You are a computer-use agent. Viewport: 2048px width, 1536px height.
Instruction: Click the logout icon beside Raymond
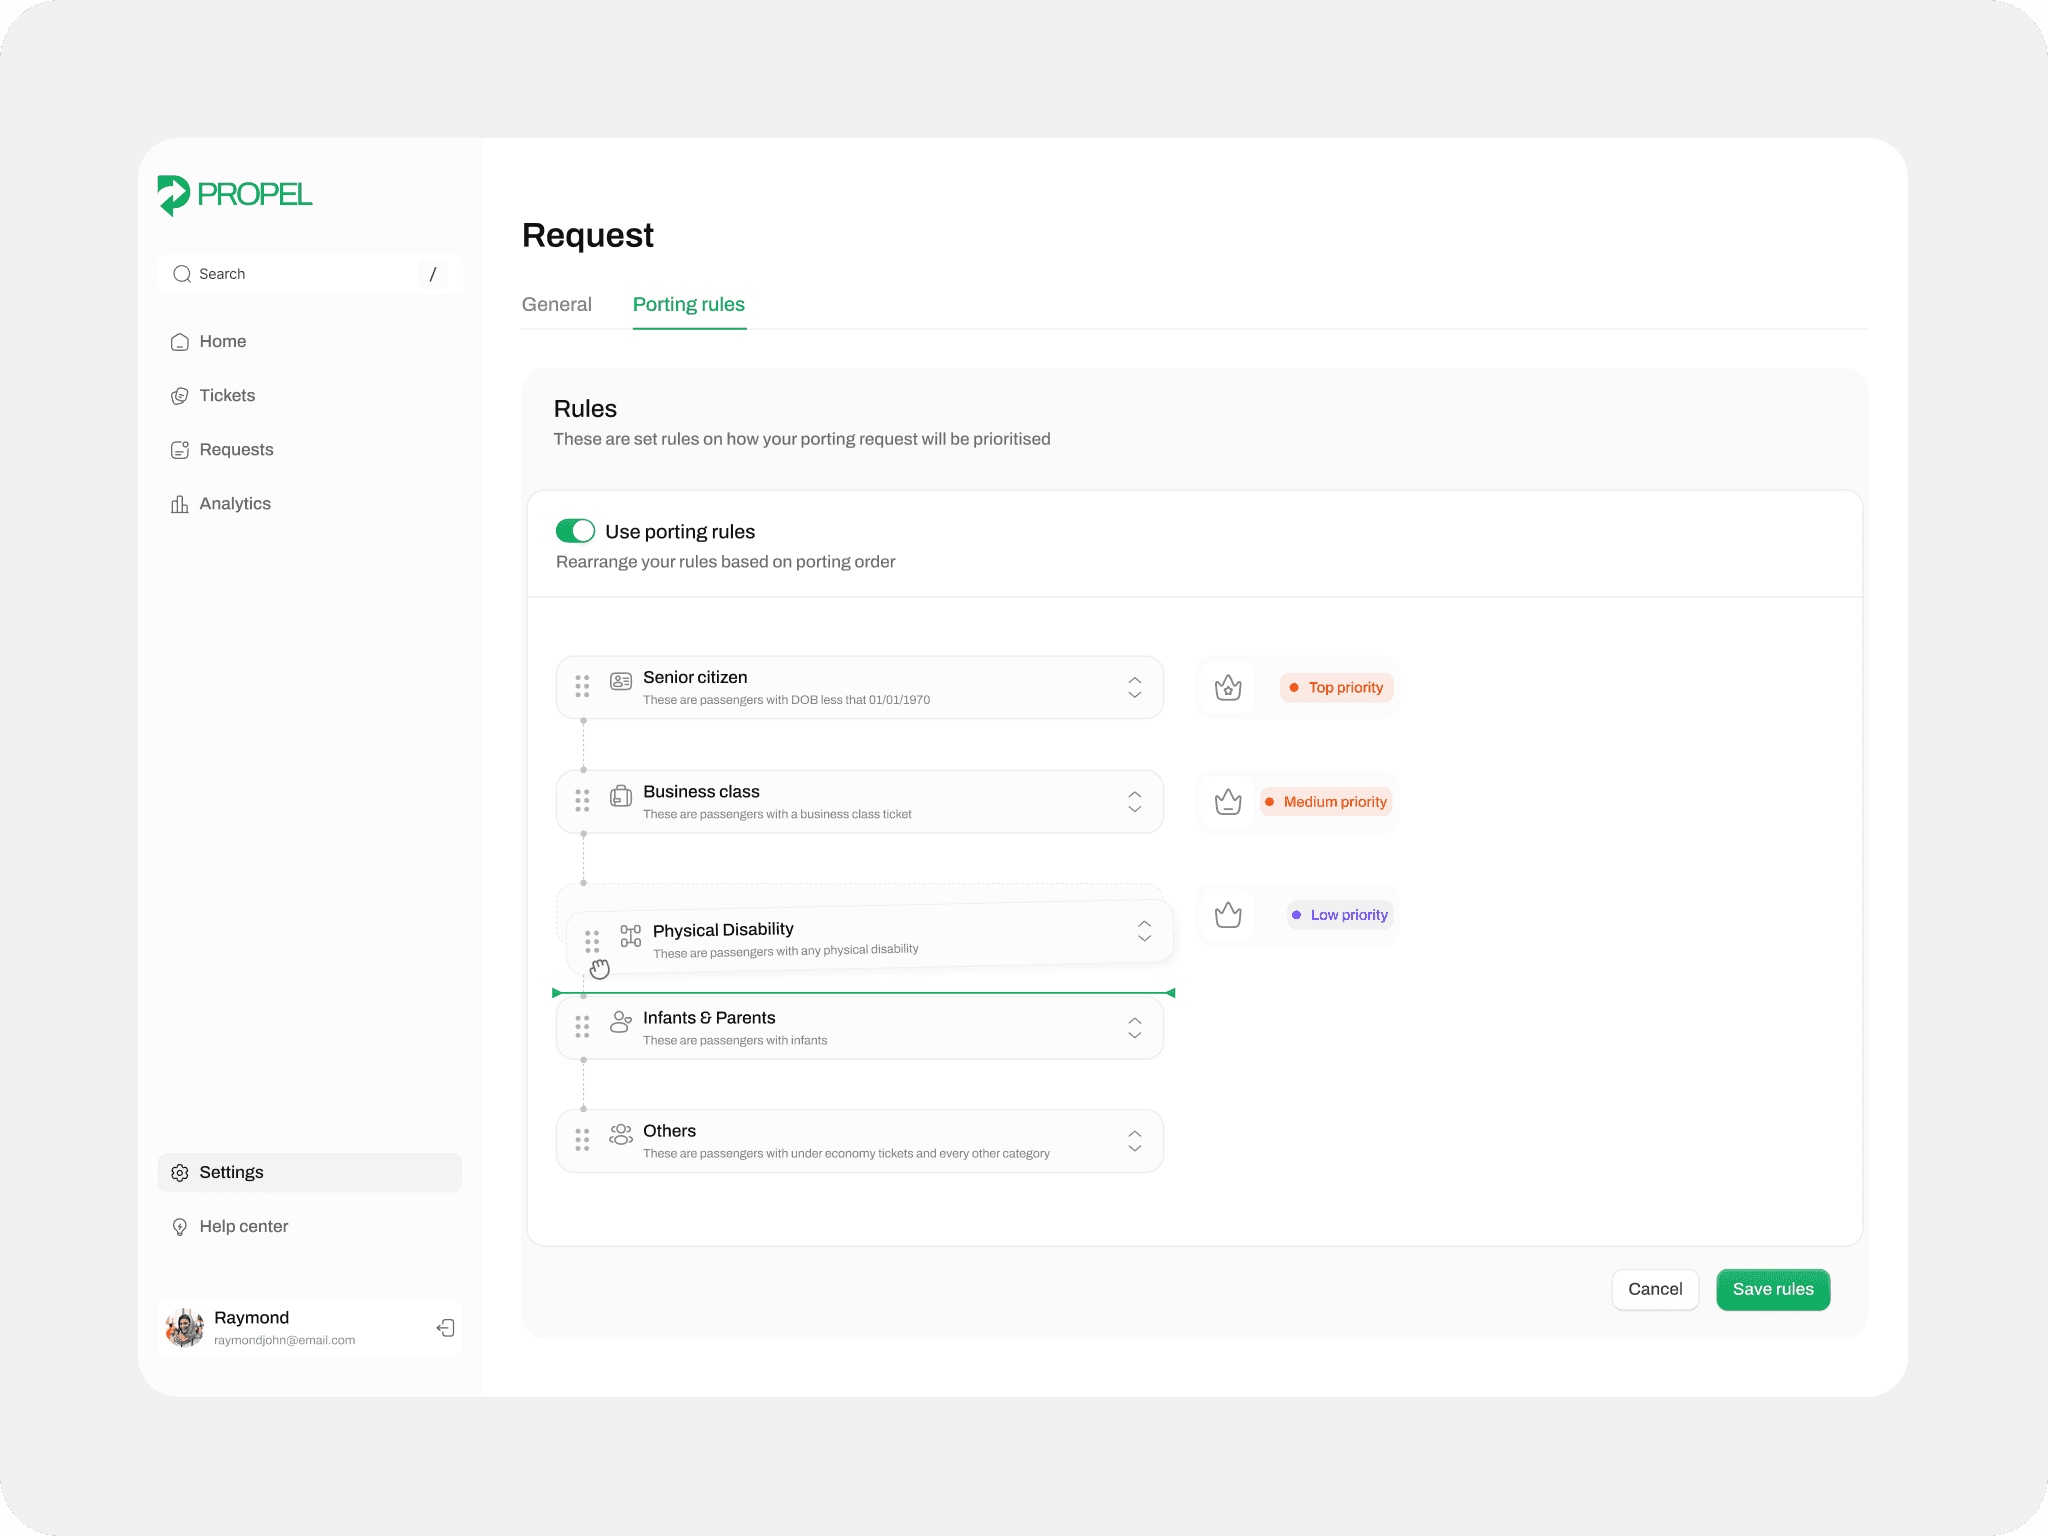(x=446, y=1328)
